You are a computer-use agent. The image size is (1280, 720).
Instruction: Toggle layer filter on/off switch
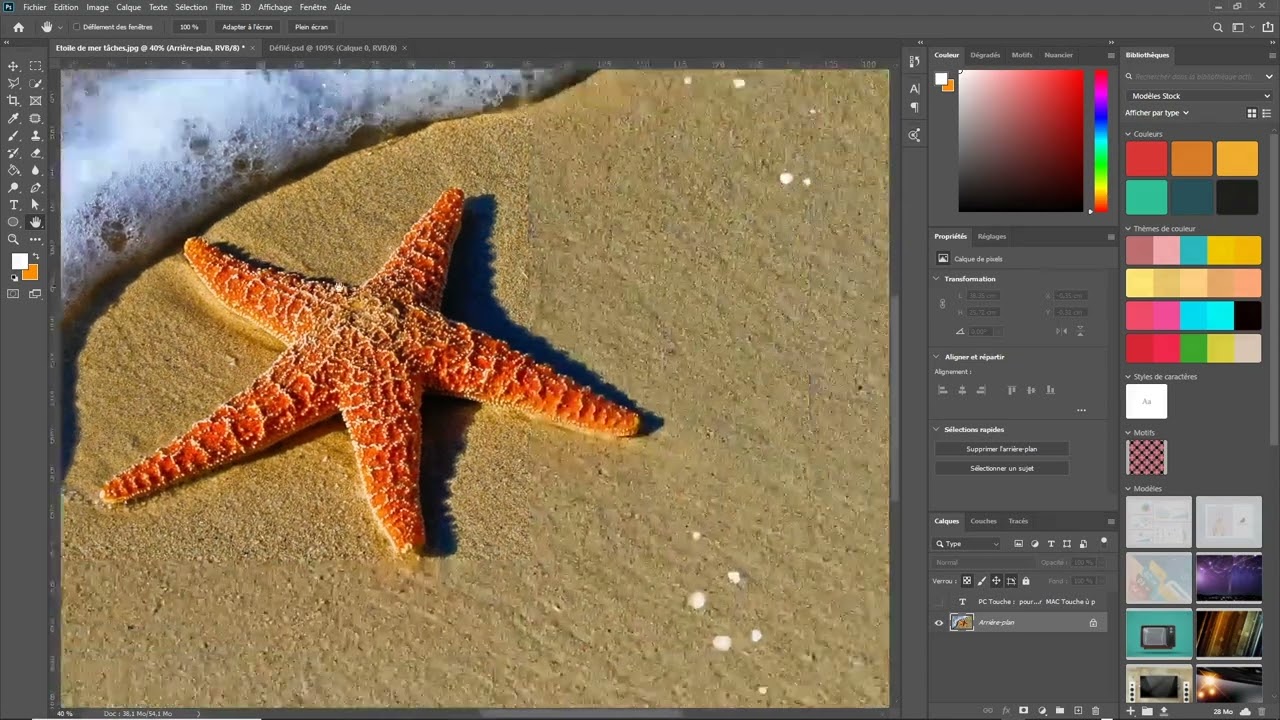point(1104,542)
